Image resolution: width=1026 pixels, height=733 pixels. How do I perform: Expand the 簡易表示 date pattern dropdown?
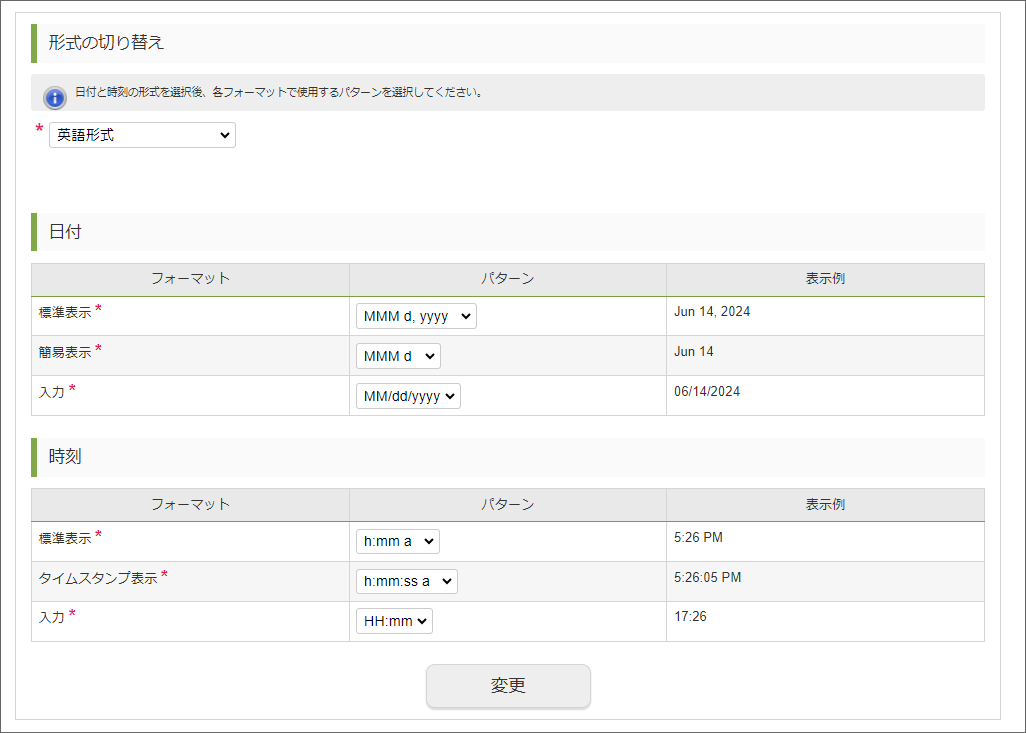(x=397, y=356)
